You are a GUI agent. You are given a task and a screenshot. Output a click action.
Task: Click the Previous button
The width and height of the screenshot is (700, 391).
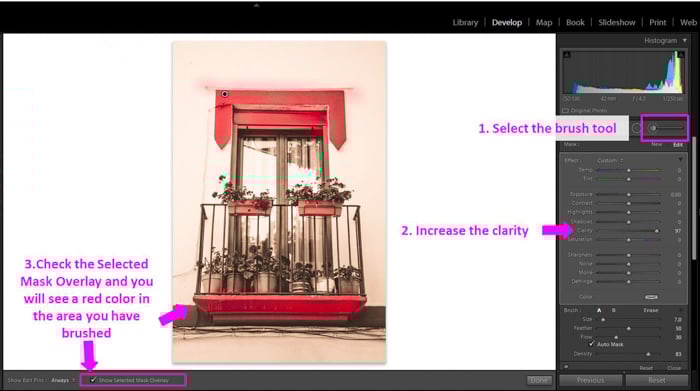tap(590, 380)
